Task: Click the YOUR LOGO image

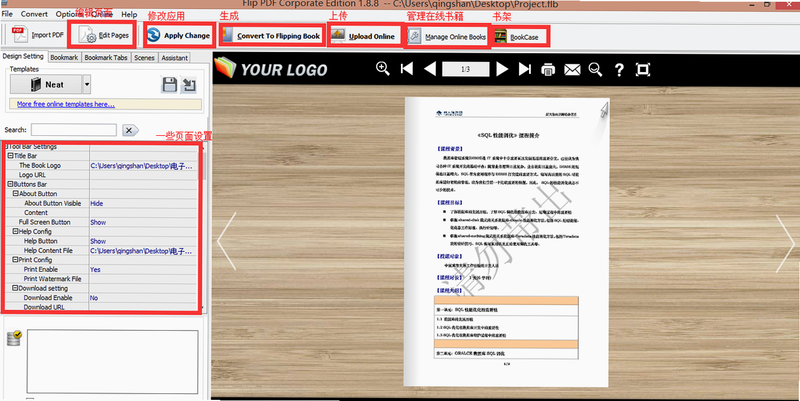Action: [x=271, y=68]
